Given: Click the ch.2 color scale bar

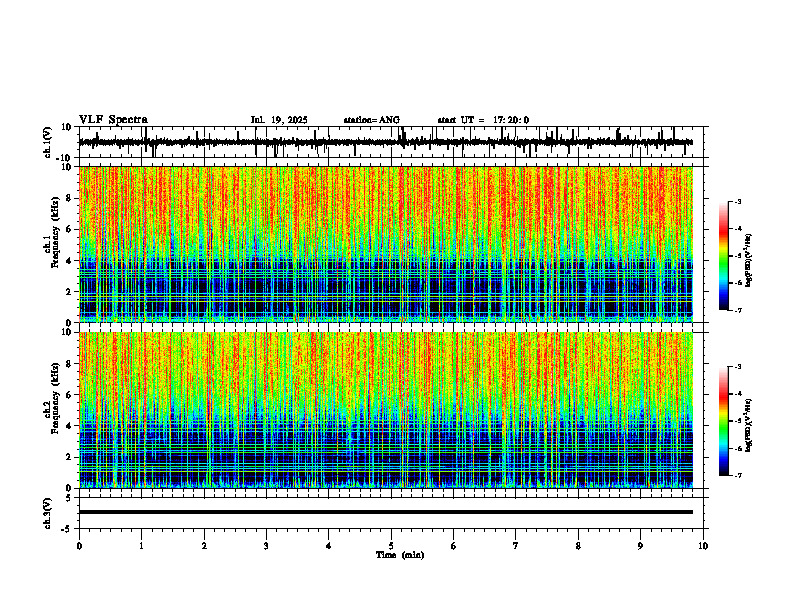Looking at the screenshot, I should [x=723, y=421].
